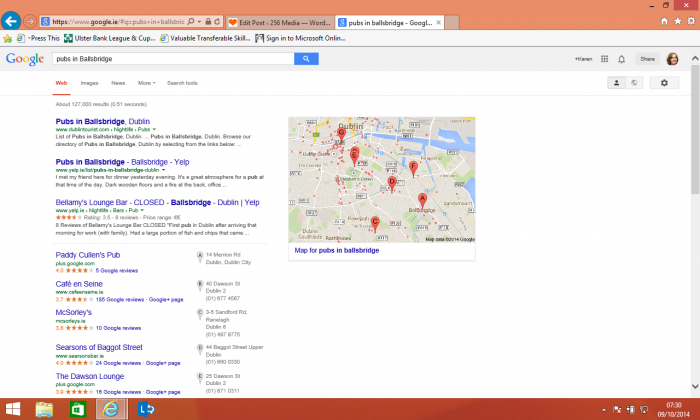The width and height of the screenshot is (700, 420).
Task: Click map marker F on the map
Action: 413,169
